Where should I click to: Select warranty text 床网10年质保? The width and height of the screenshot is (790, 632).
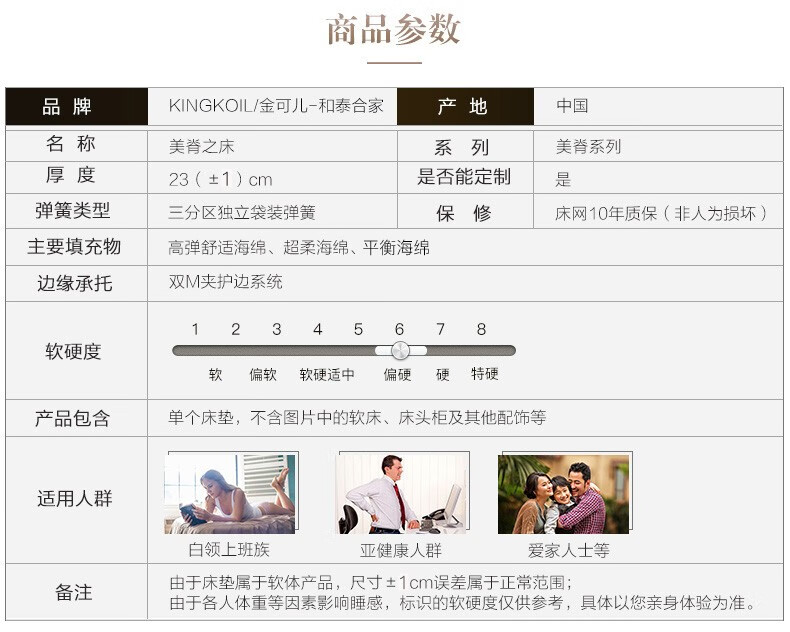click(606, 214)
